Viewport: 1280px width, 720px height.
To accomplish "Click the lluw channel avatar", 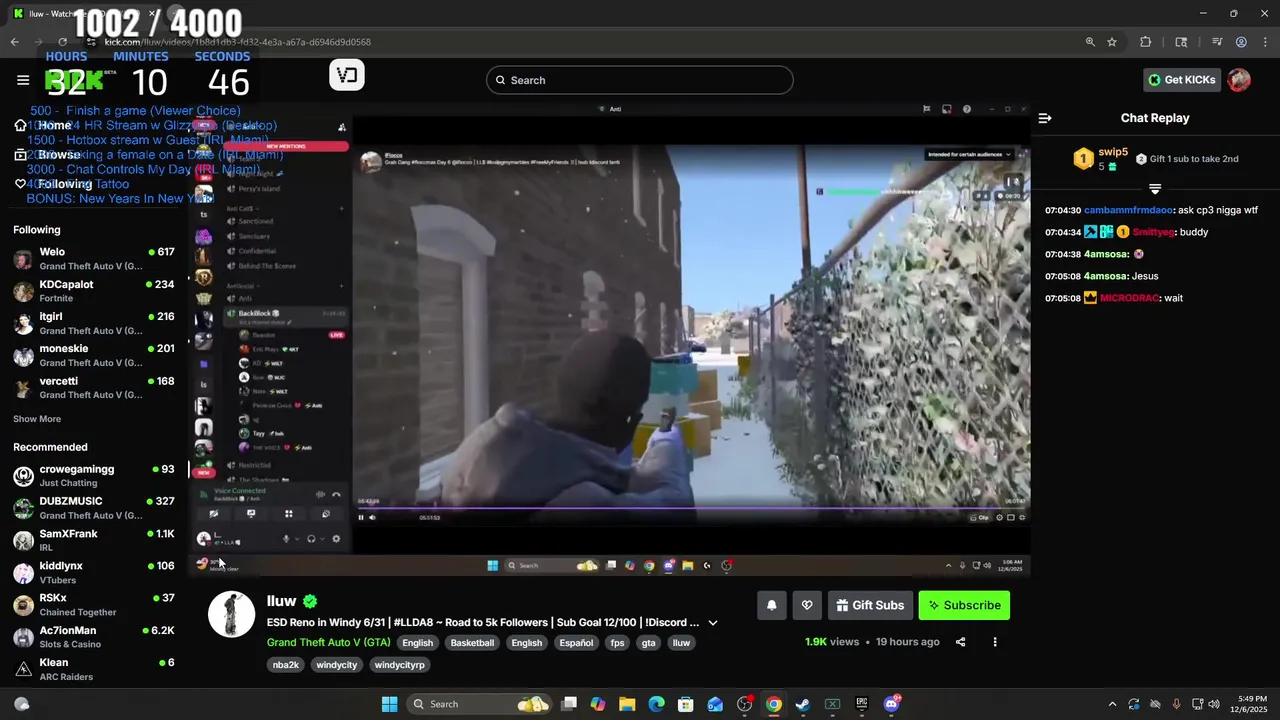I will point(231,614).
